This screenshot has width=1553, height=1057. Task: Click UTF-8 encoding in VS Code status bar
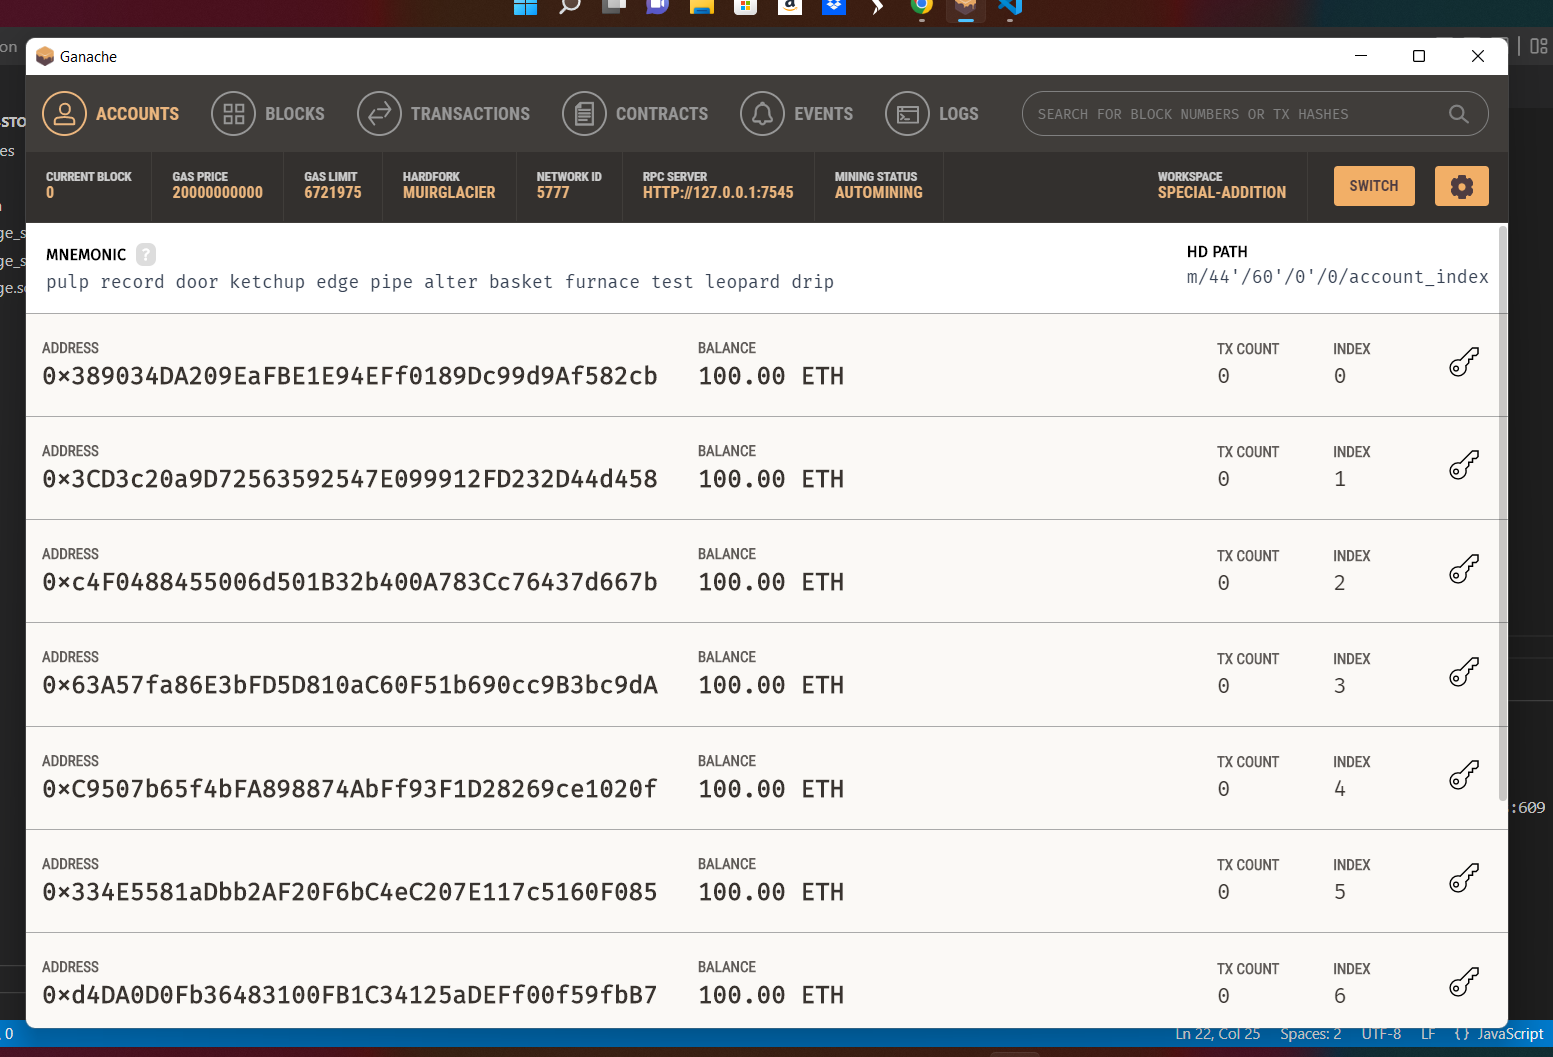coord(1381,1034)
